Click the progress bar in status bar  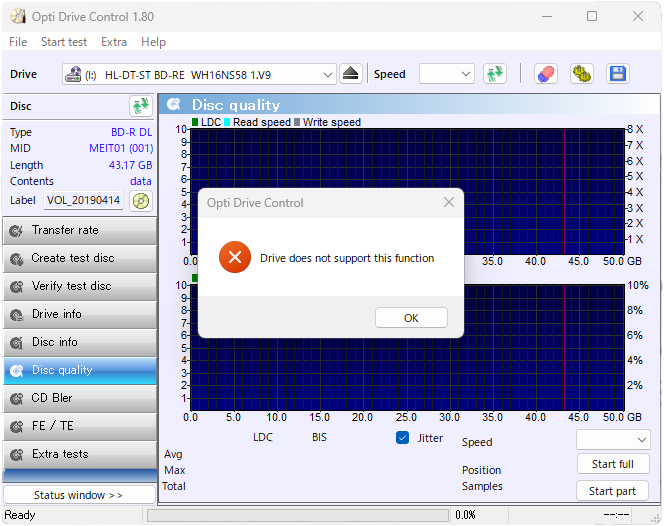298,515
